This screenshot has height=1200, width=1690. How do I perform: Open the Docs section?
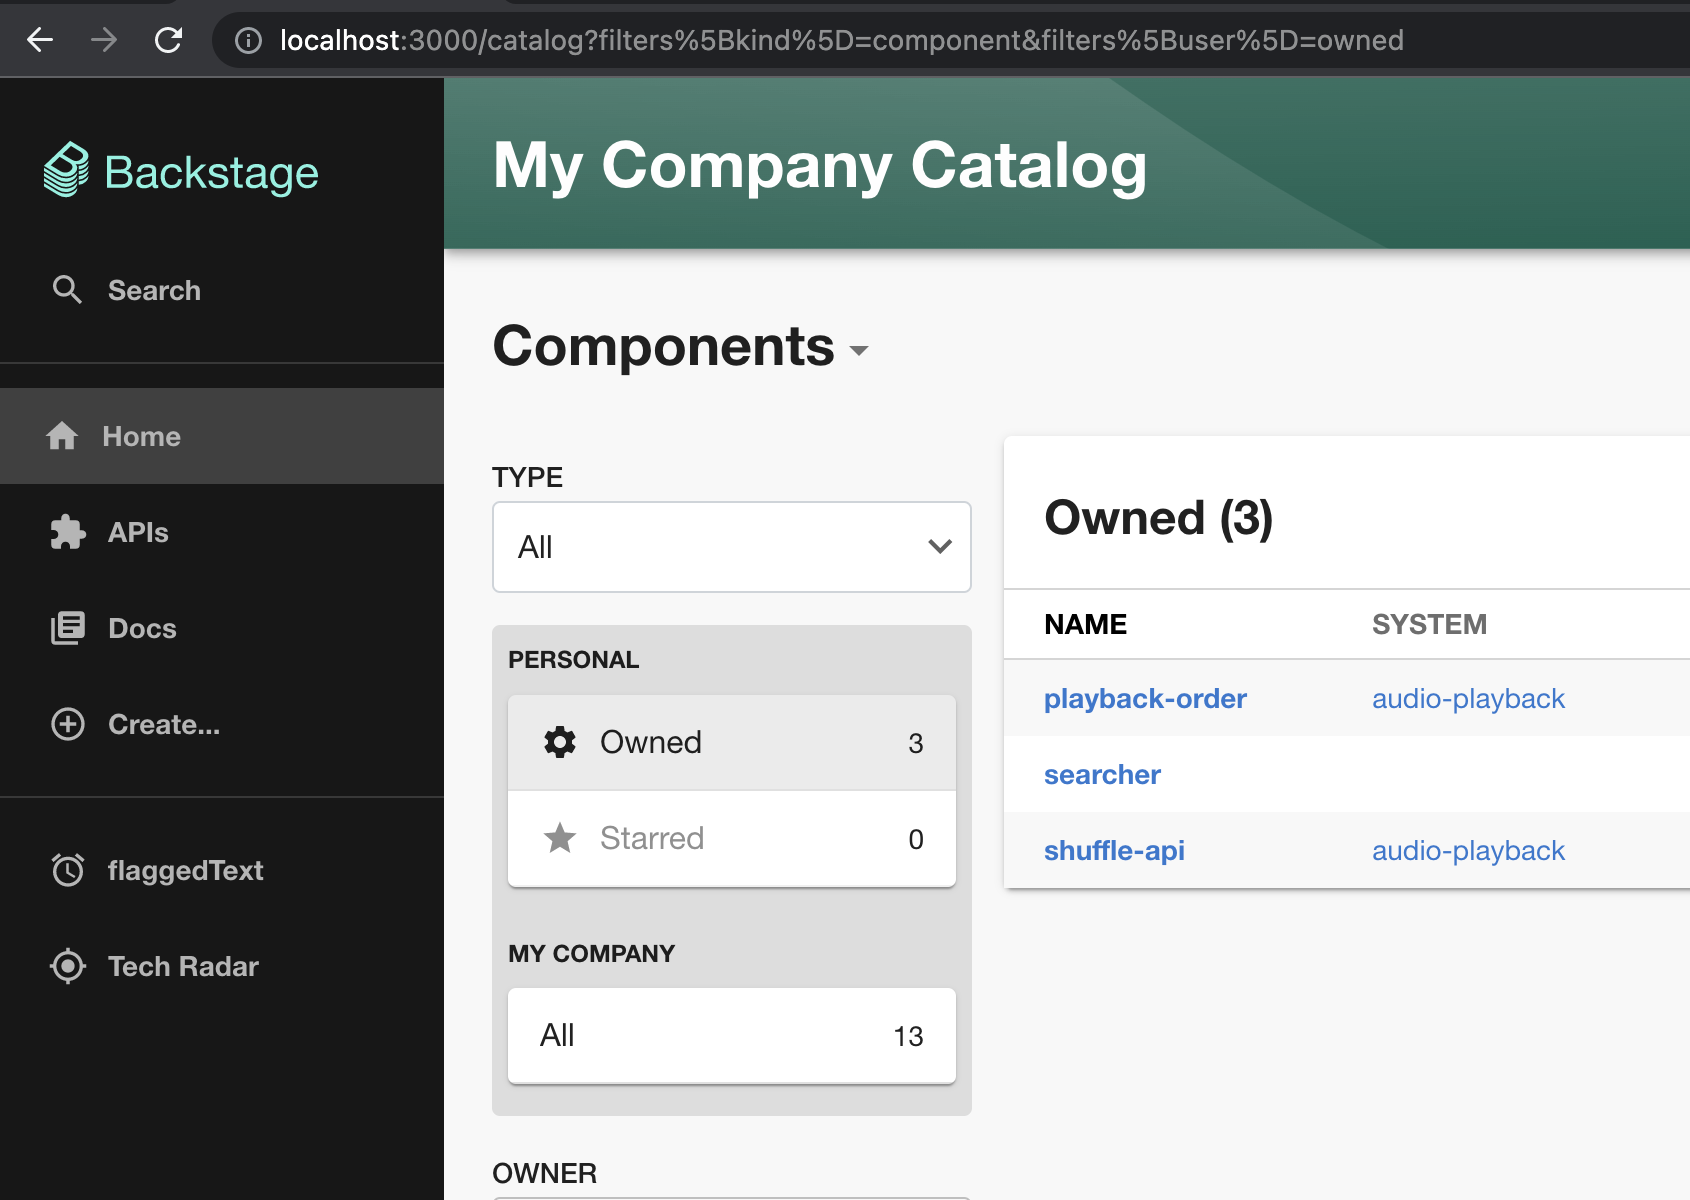tap(140, 628)
